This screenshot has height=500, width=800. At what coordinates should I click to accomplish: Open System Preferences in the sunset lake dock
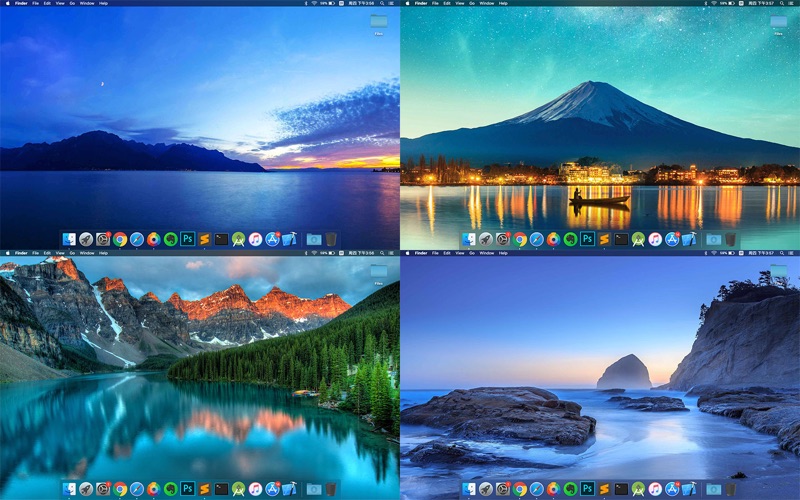click(x=103, y=239)
